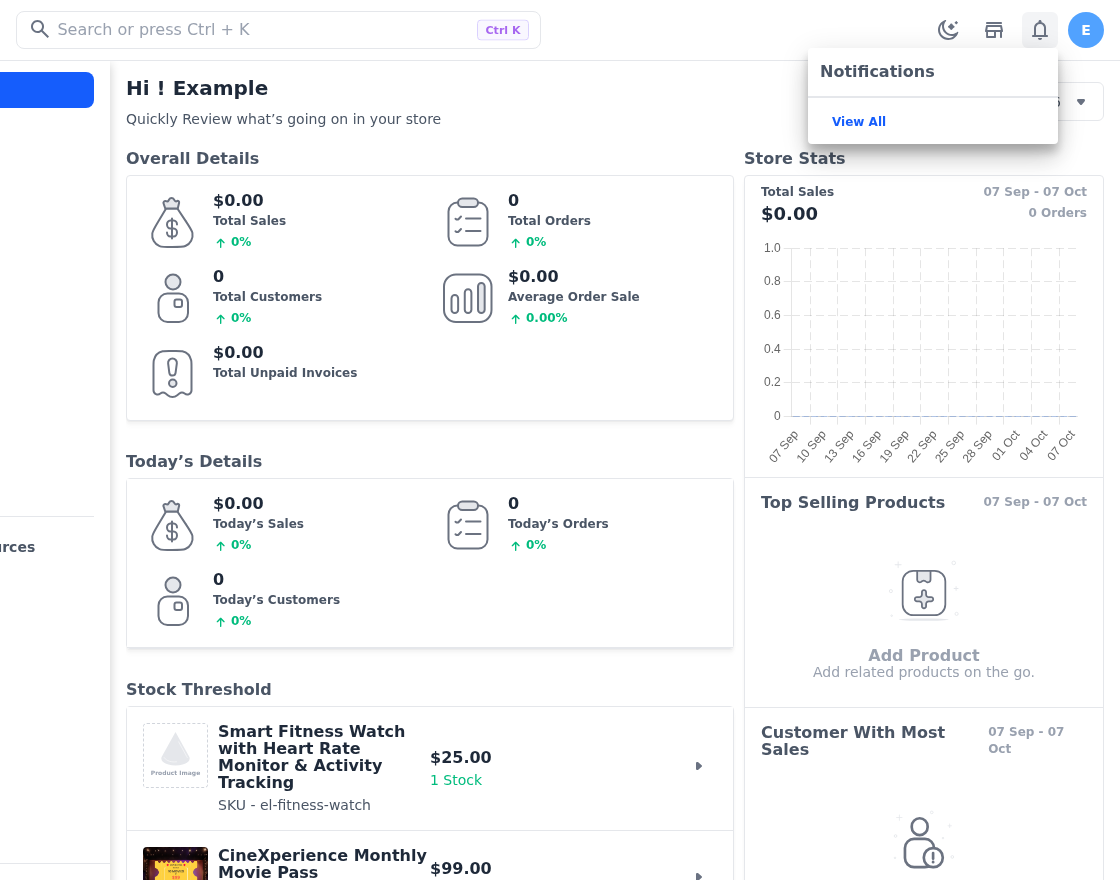Viewport: 1120px width, 880px height.
Task: Click the Add Product placeholder icon
Action: point(924,592)
